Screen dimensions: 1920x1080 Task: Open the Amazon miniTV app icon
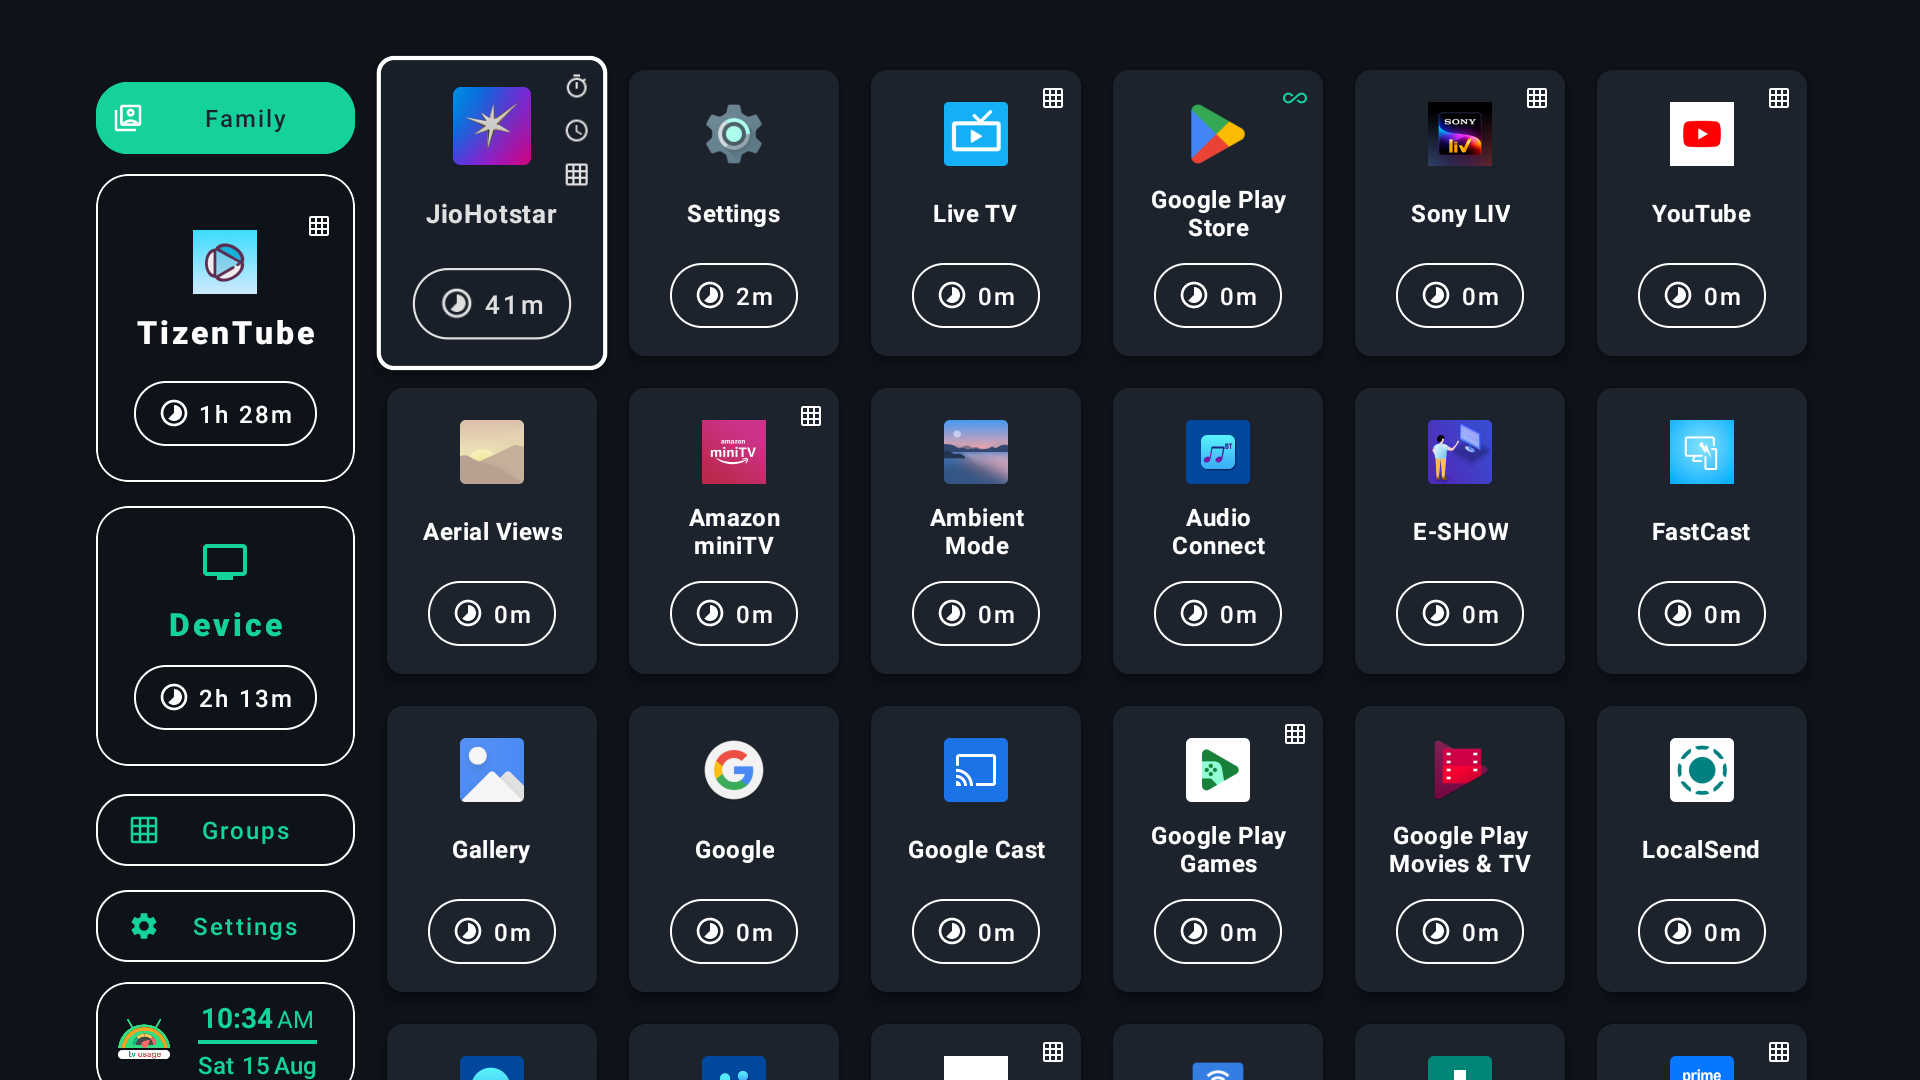(x=734, y=452)
